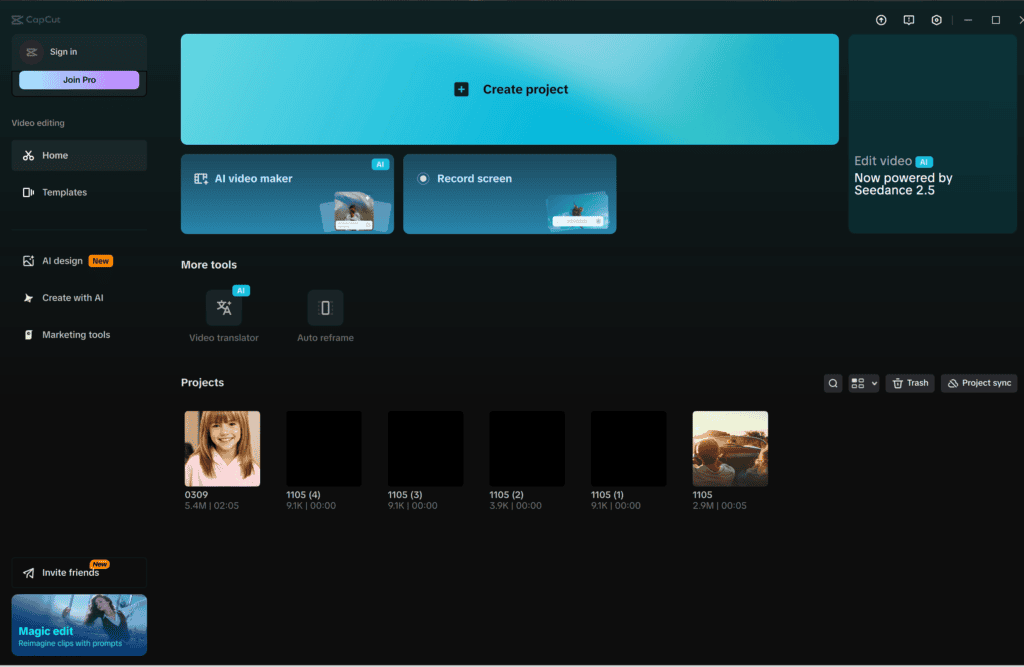The height and width of the screenshot is (667, 1024).
Task: Click the CapCut logo in title bar
Action: click(36, 20)
